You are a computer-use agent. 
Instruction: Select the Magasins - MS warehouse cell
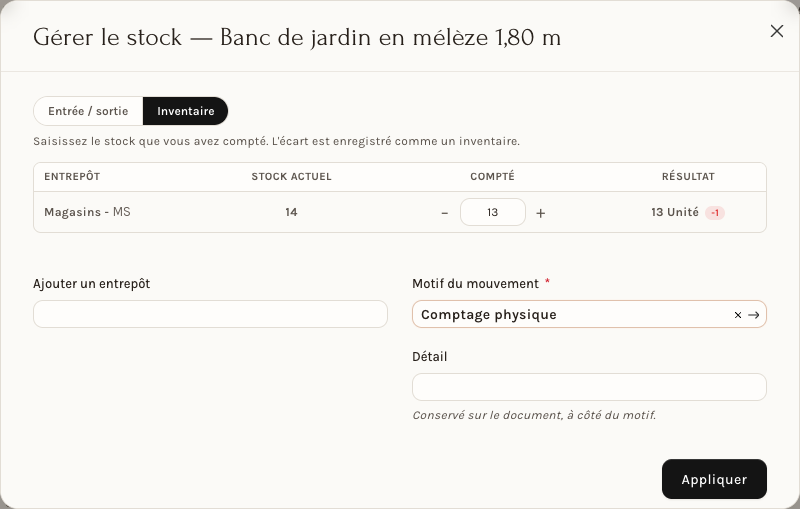pyautogui.click(x=87, y=212)
